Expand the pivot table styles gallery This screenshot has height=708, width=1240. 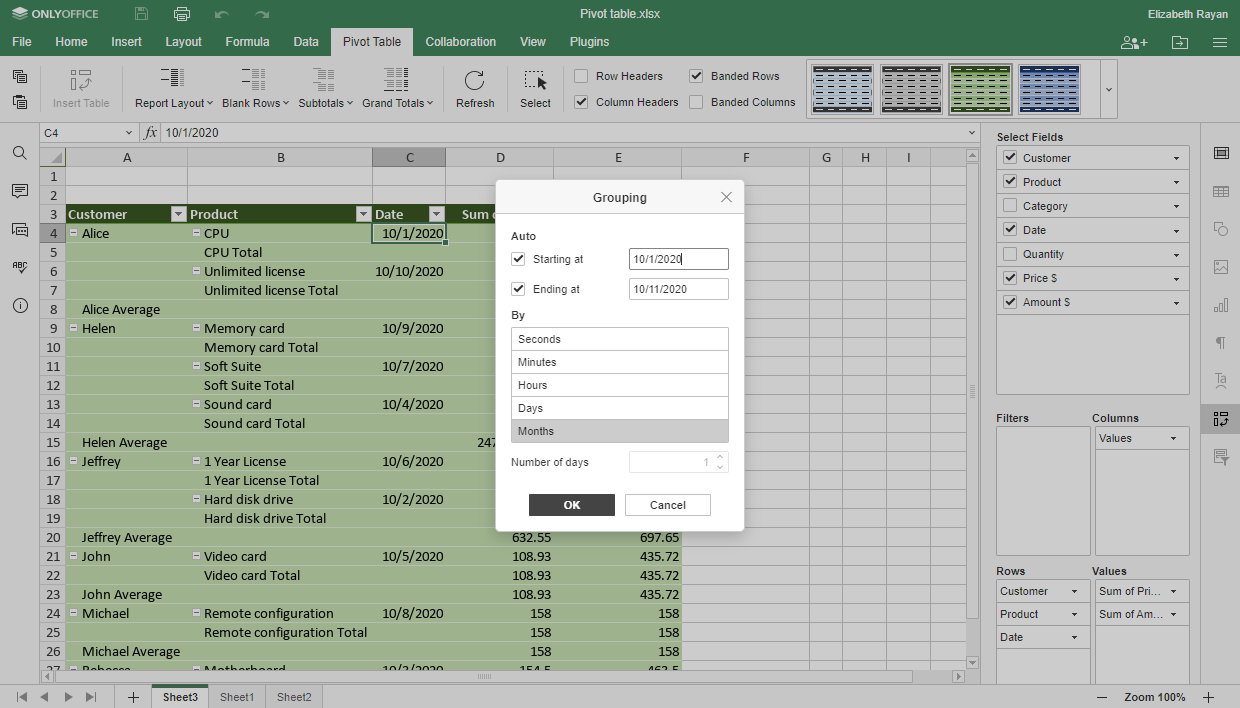[x=1108, y=89]
